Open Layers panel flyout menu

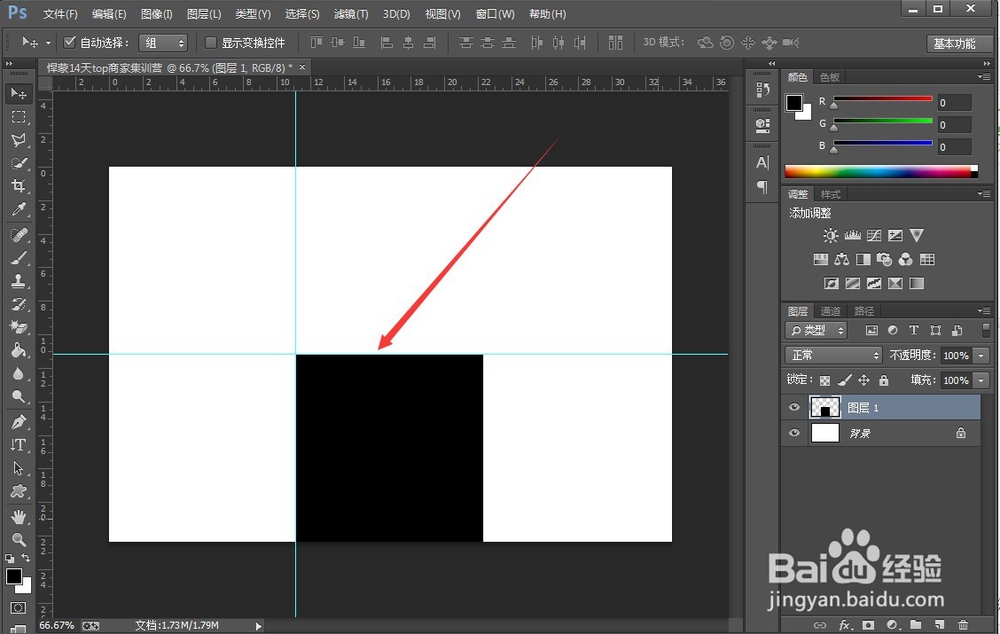(983, 311)
